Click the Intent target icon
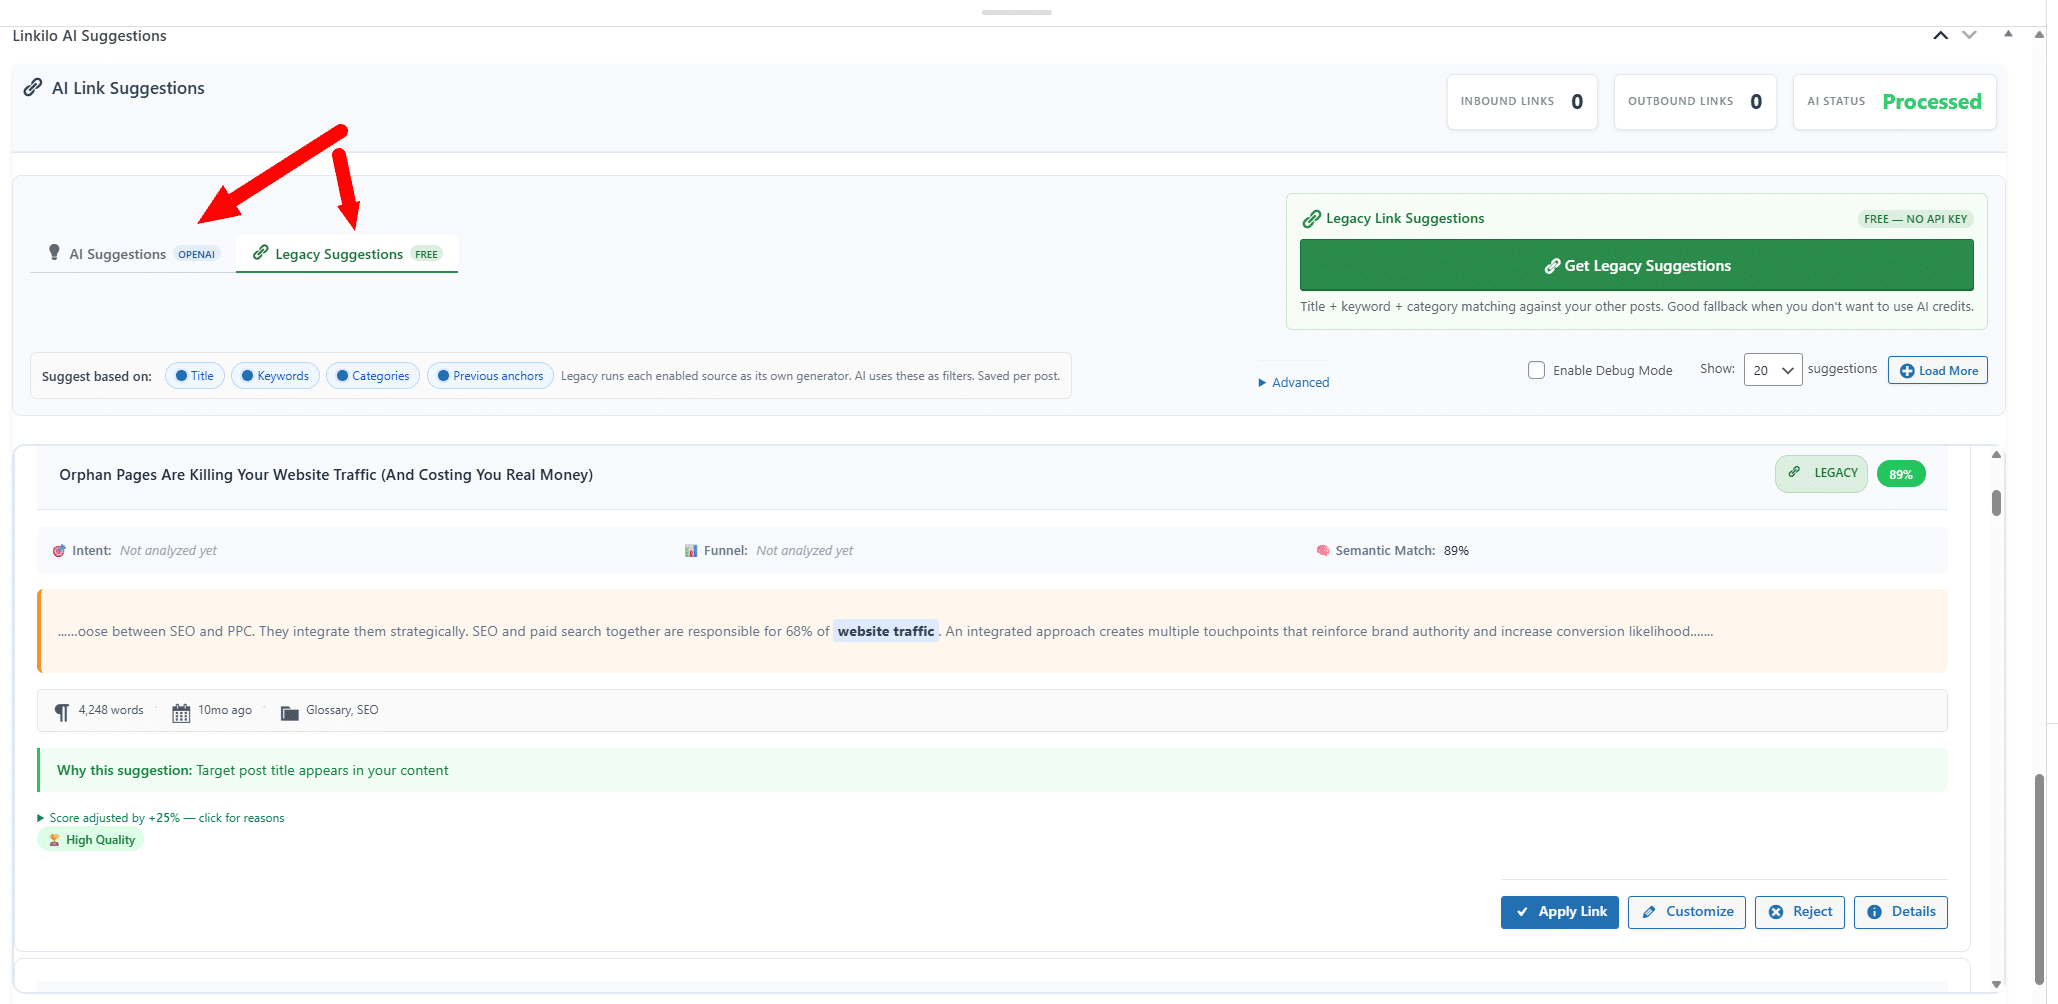Image resolution: width=2058 pixels, height=1004 pixels. [x=59, y=551]
